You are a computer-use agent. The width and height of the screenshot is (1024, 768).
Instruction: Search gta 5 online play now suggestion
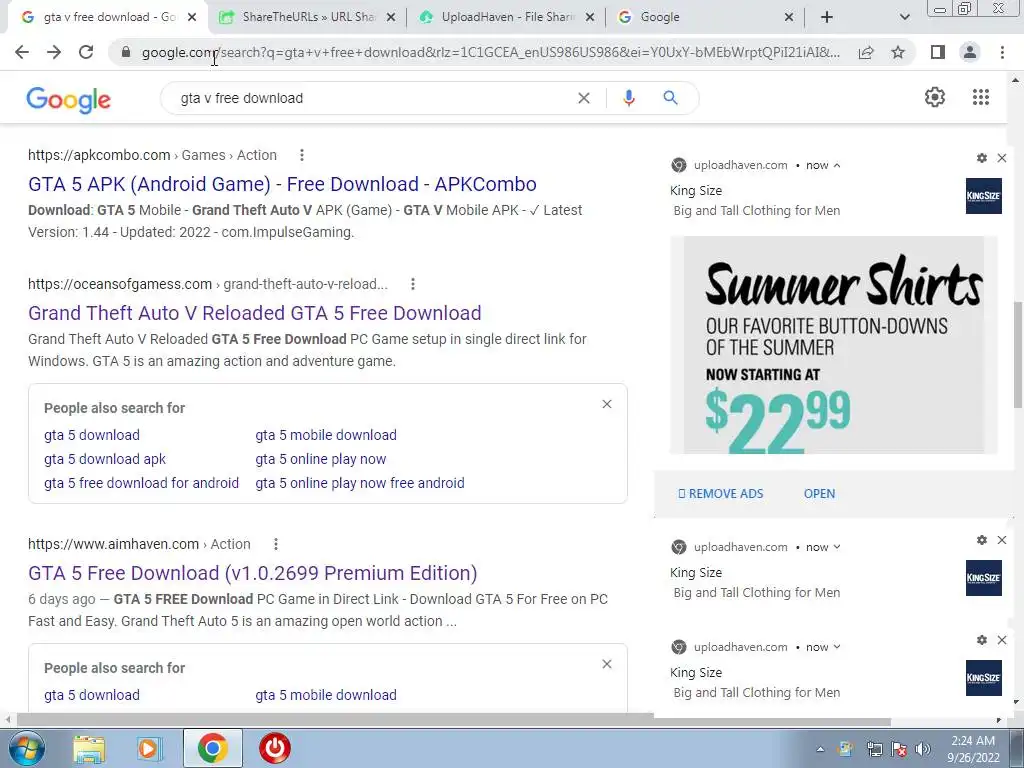tap(321, 459)
